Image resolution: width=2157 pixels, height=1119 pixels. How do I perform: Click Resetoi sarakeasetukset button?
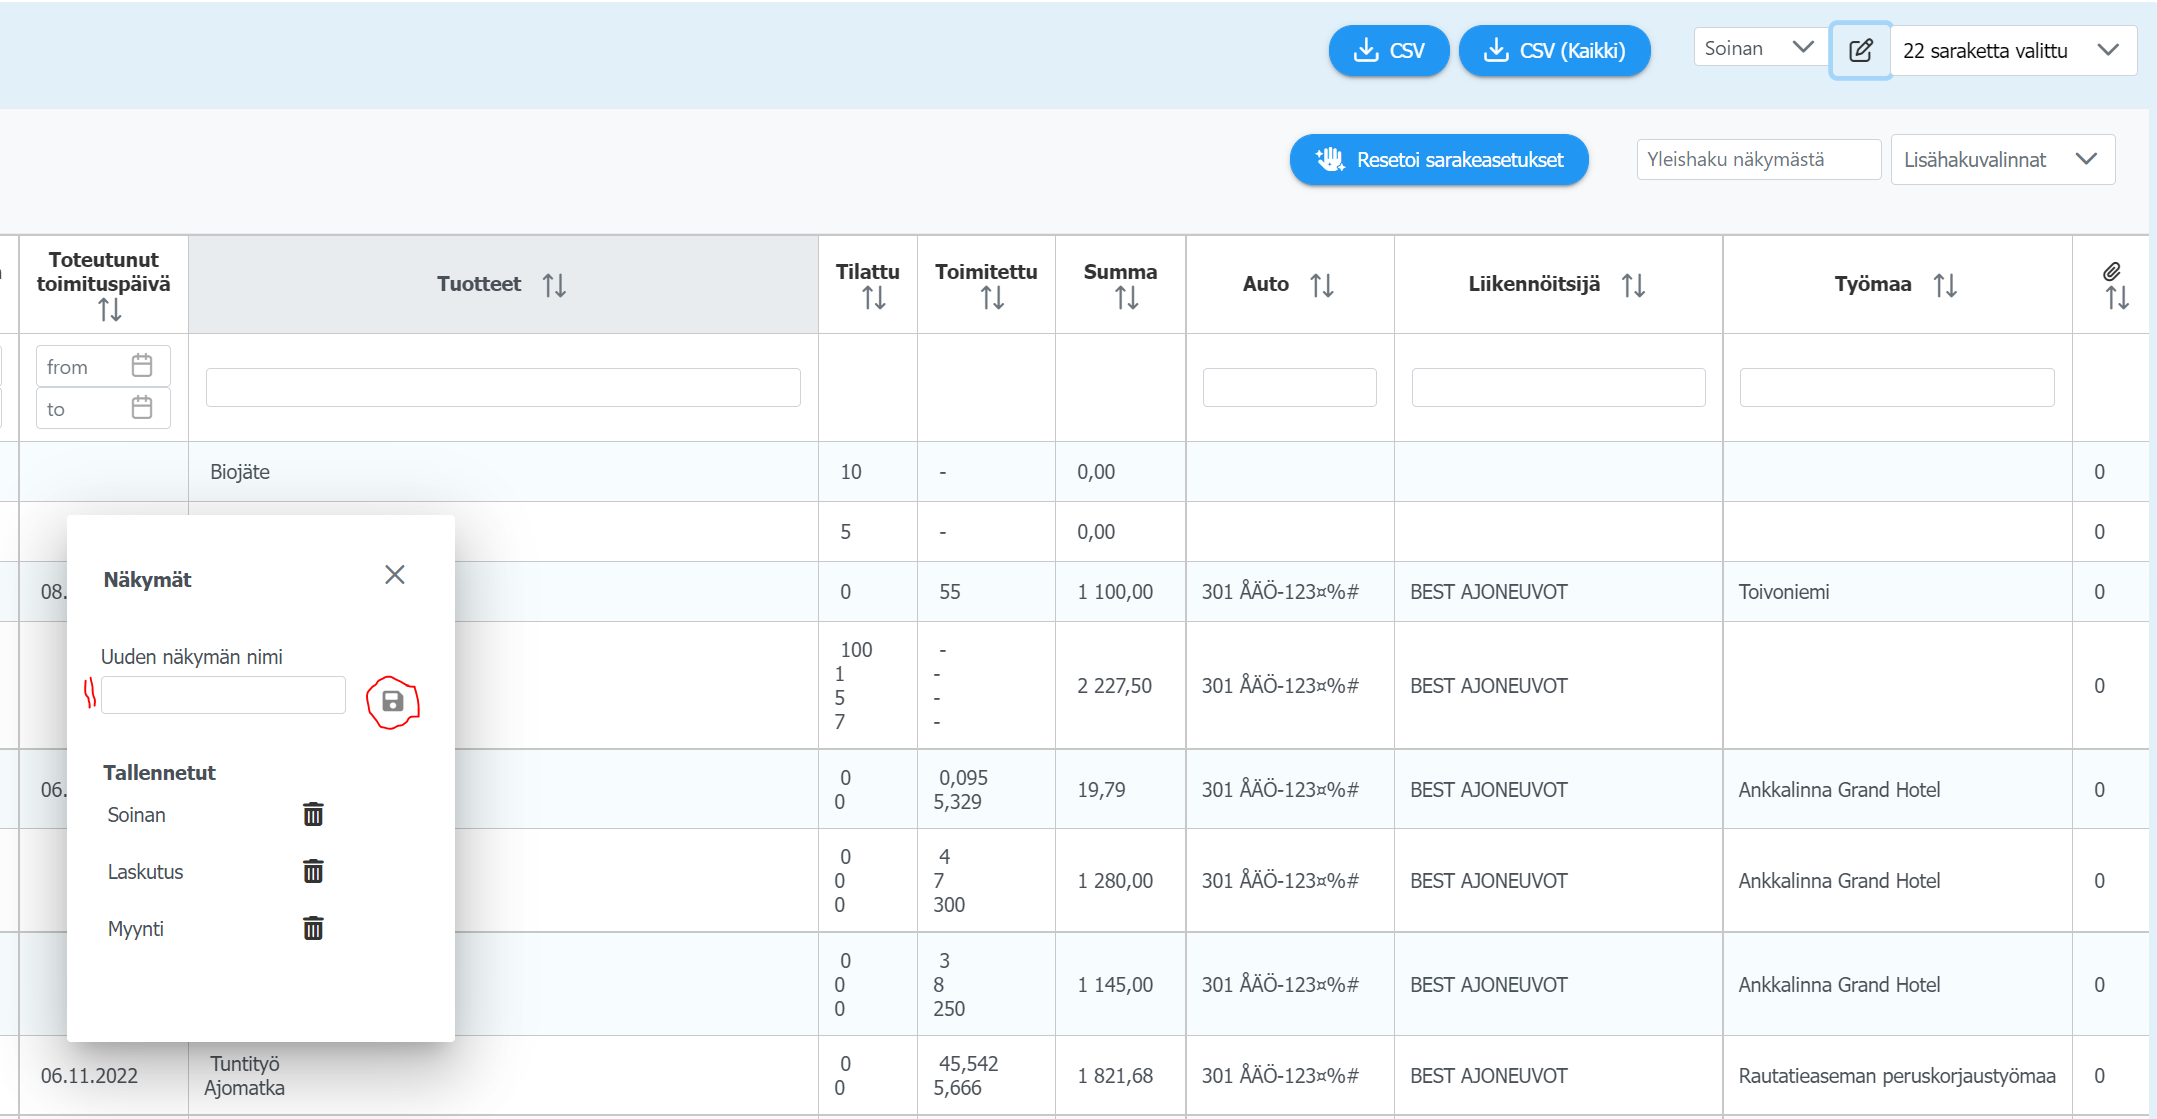[1439, 159]
